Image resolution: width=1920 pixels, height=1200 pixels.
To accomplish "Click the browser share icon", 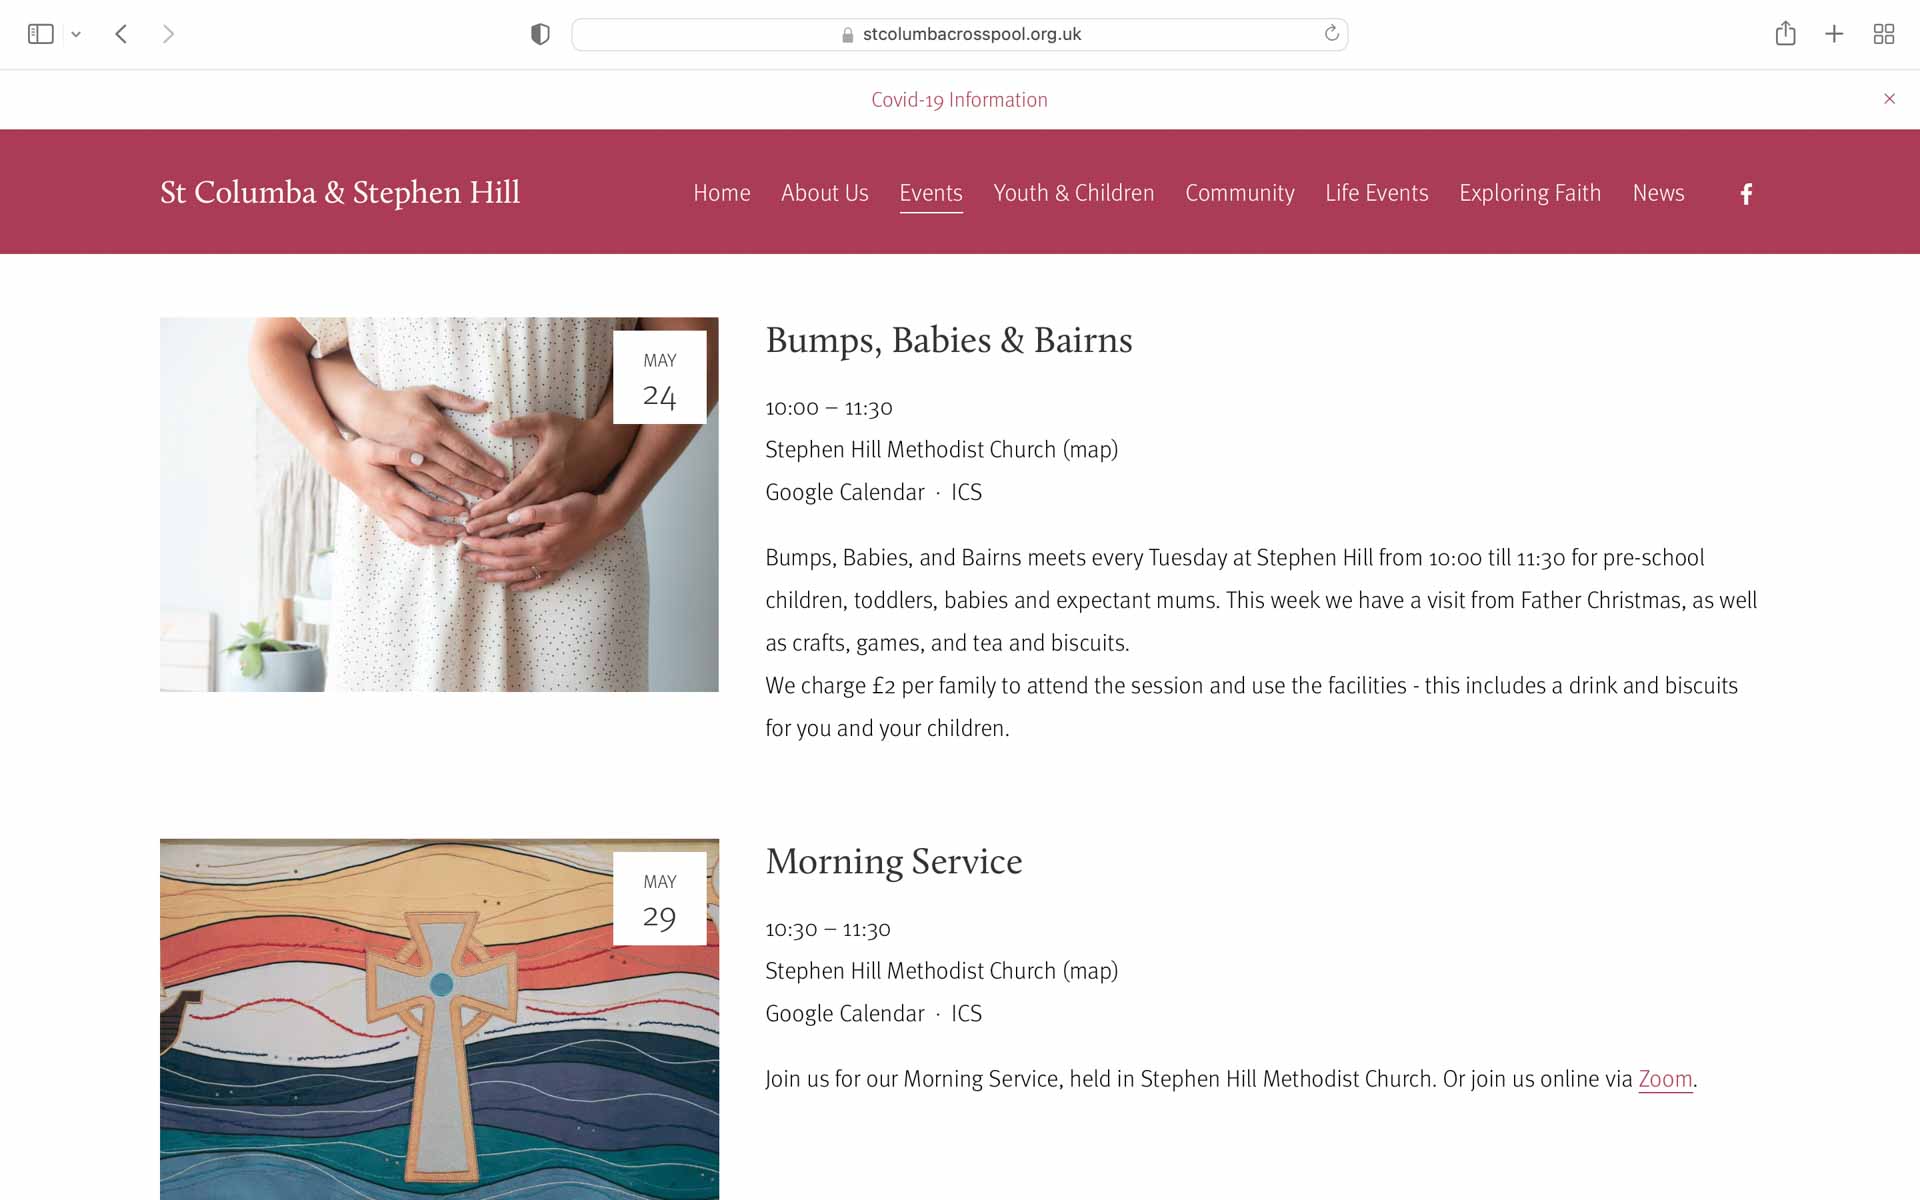I will click(1786, 35).
